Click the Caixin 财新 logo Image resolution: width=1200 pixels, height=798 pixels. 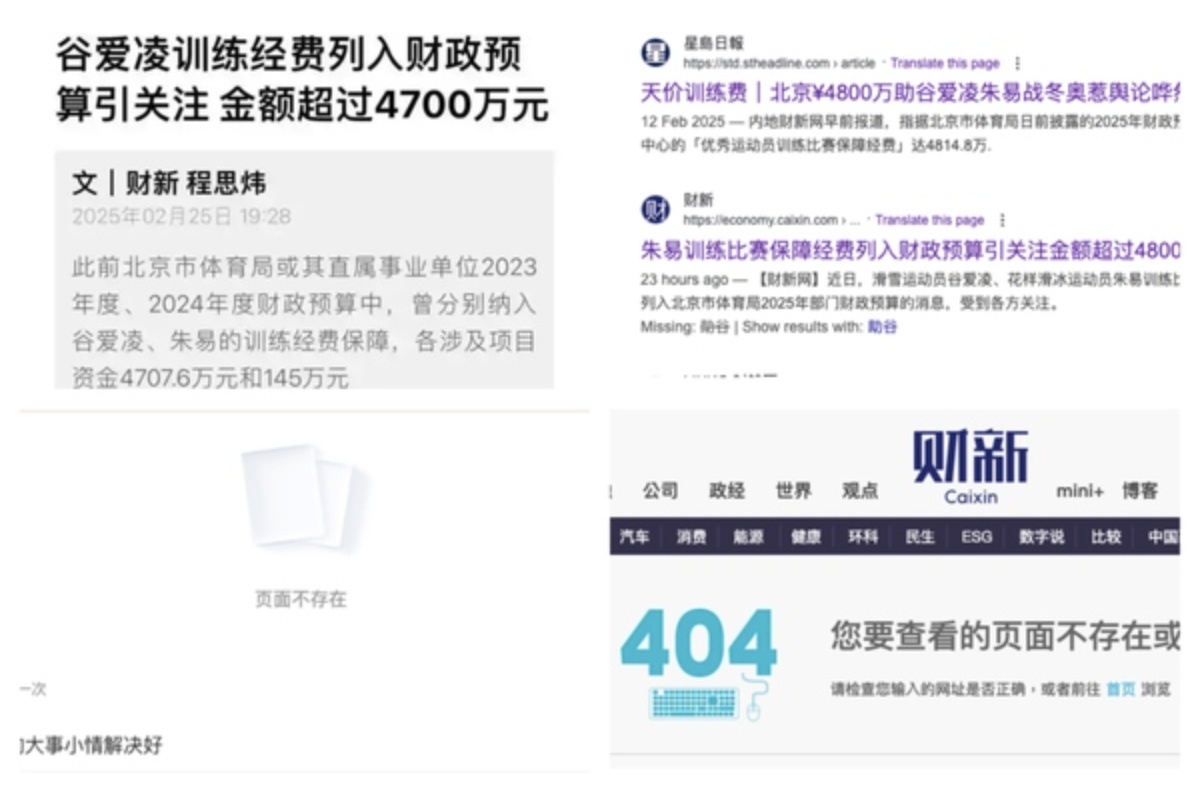[x=969, y=467]
